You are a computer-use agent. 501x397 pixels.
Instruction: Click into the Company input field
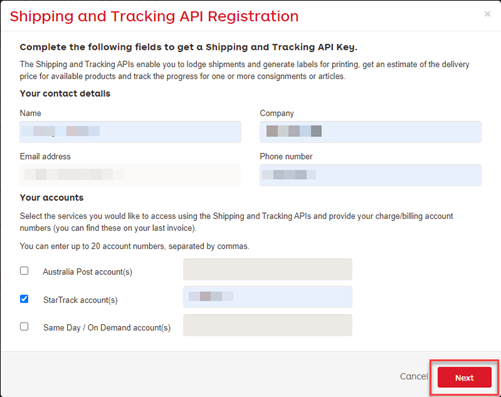(370, 132)
